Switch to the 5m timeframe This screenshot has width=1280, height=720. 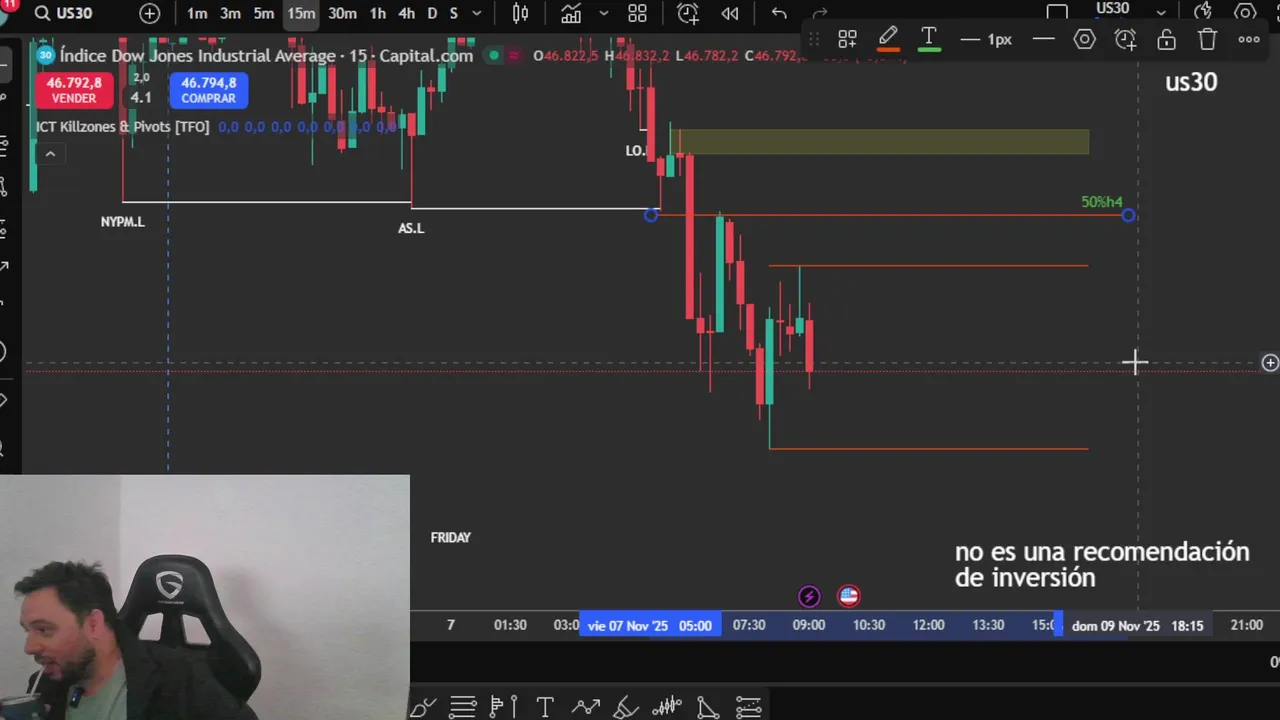pos(264,13)
